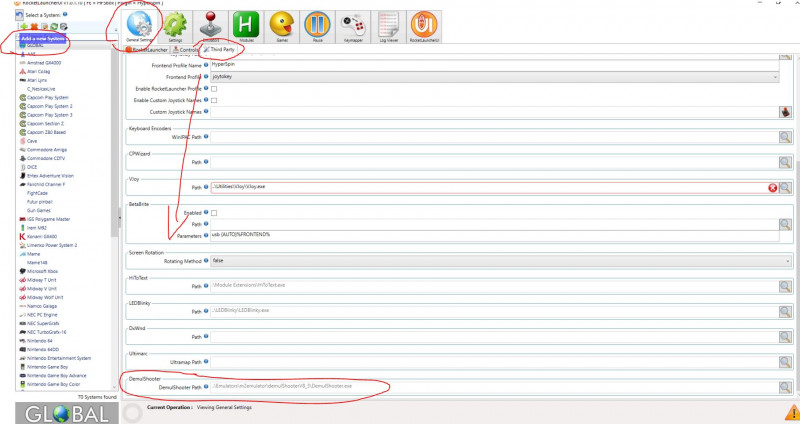Select Amstrad GX4000 in system list

coord(44,63)
